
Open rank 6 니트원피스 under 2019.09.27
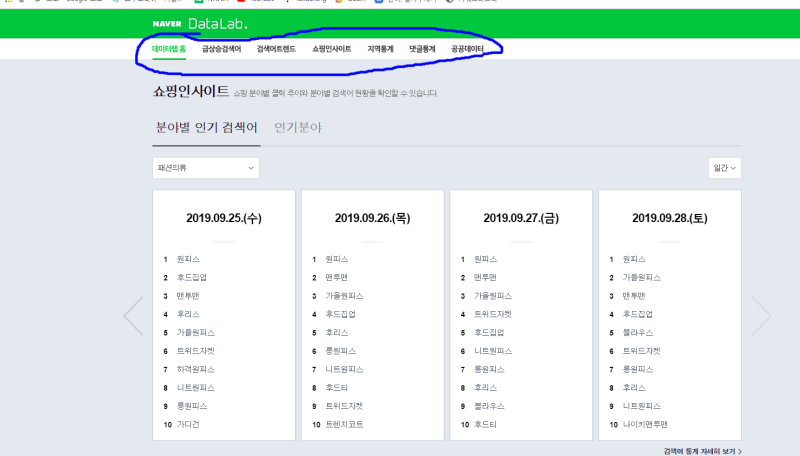(493, 351)
